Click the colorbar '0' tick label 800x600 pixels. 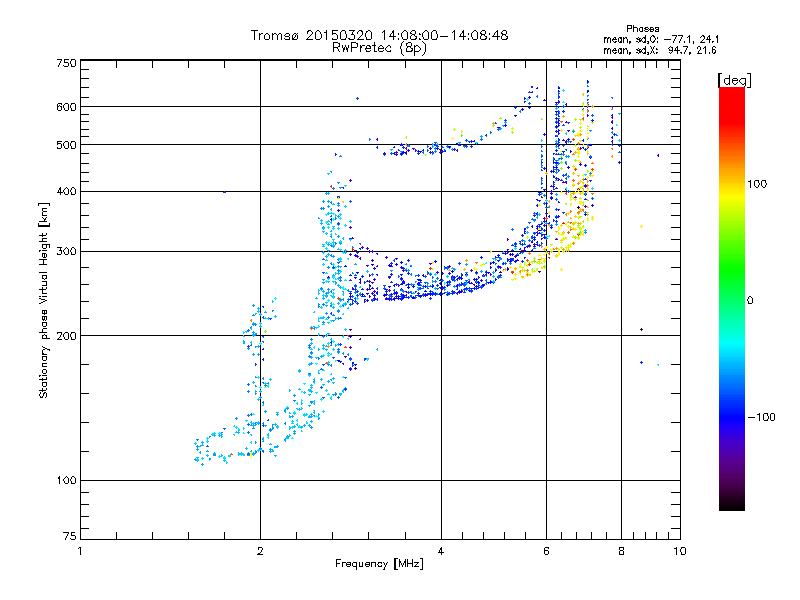coord(750,301)
